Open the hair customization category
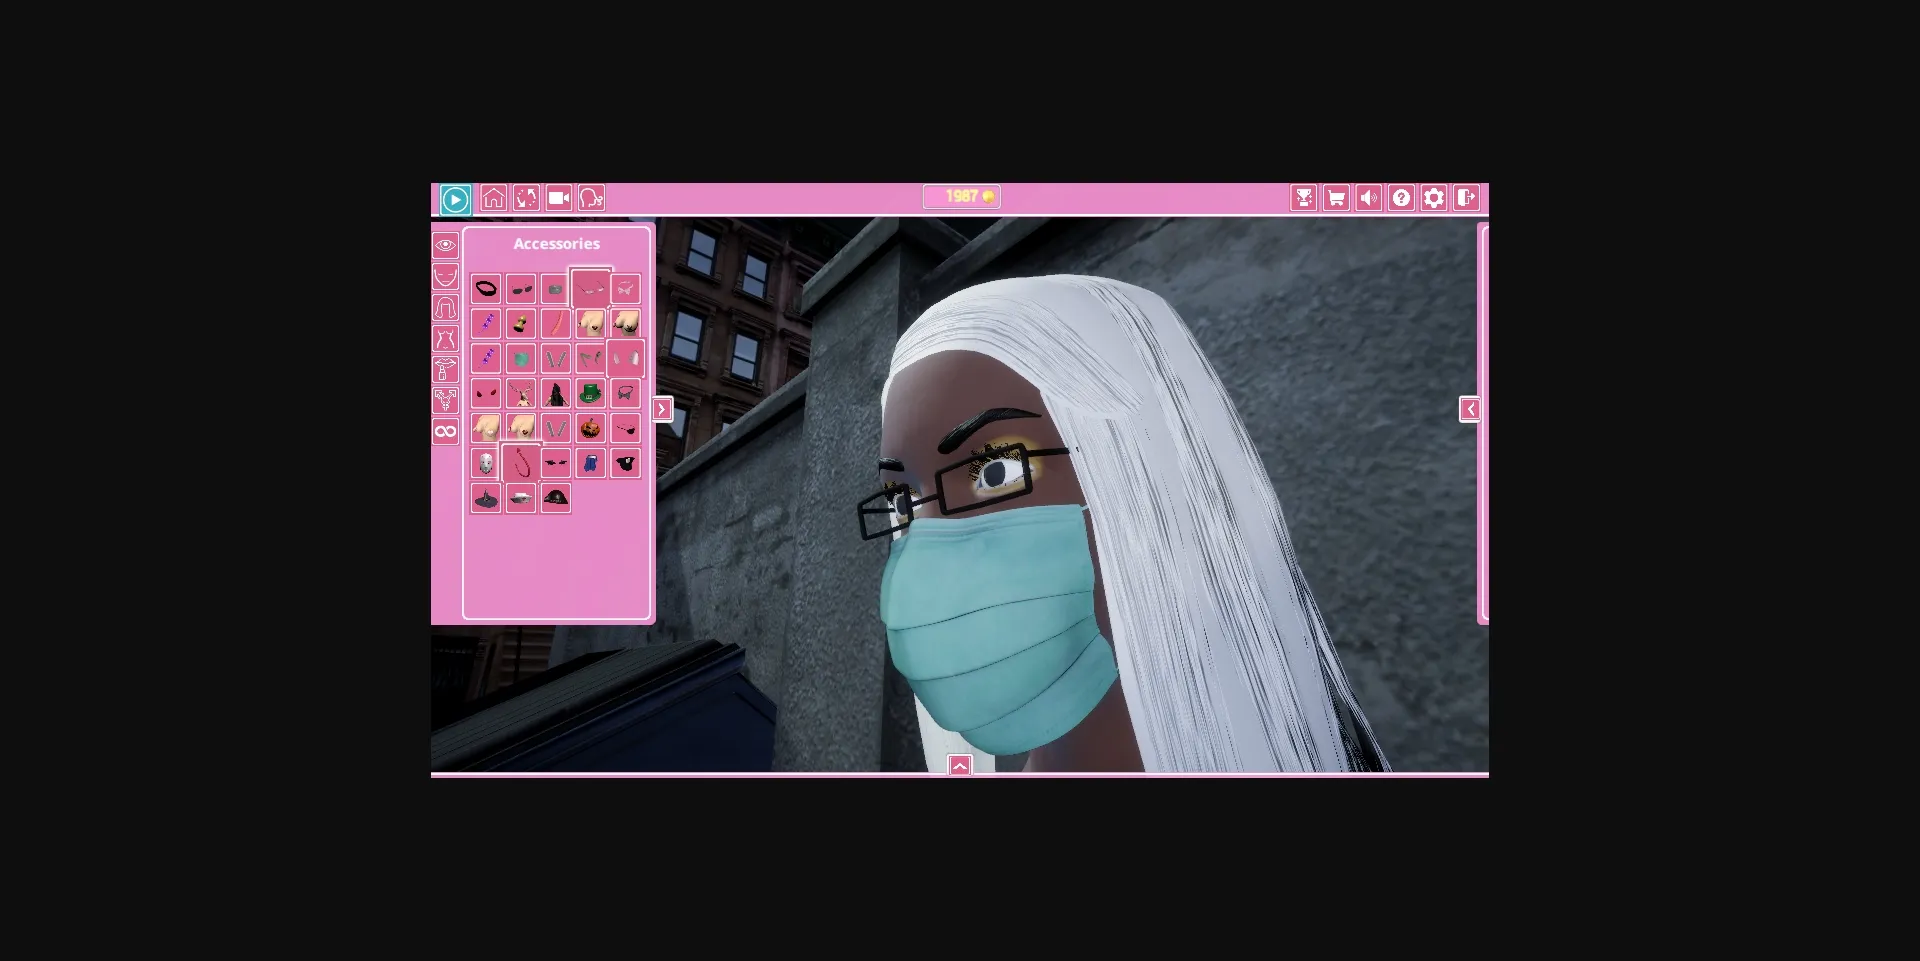Image resolution: width=1920 pixels, height=961 pixels. point(444,307)
